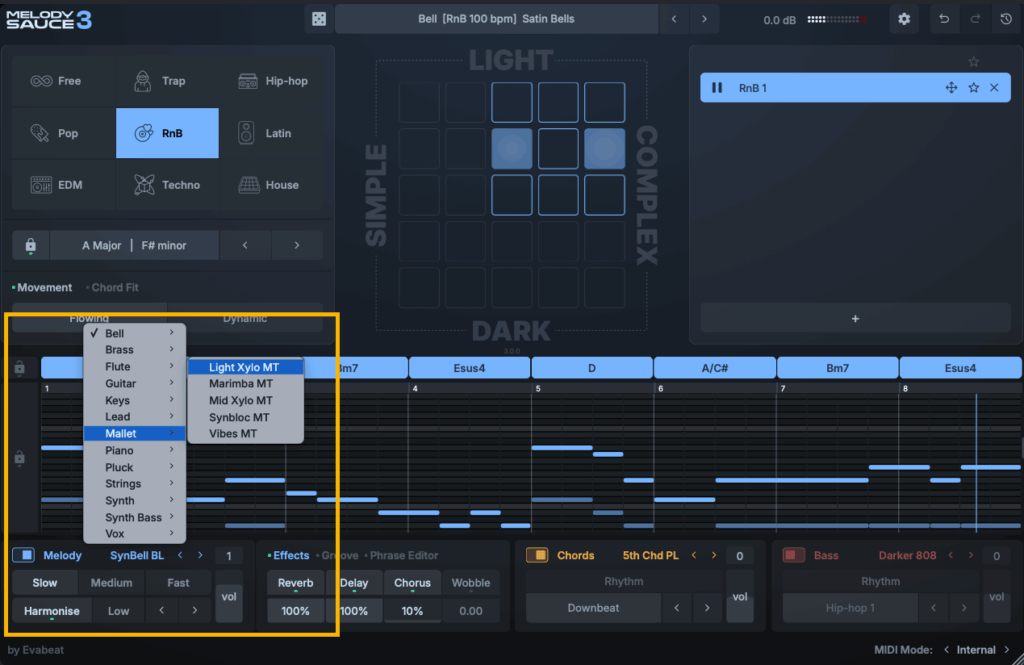Image resolution: width=1024 pixels, height=665 pixels.
Task: Select next Downbeat chord rhythm
Action: (x=707, y=608)
